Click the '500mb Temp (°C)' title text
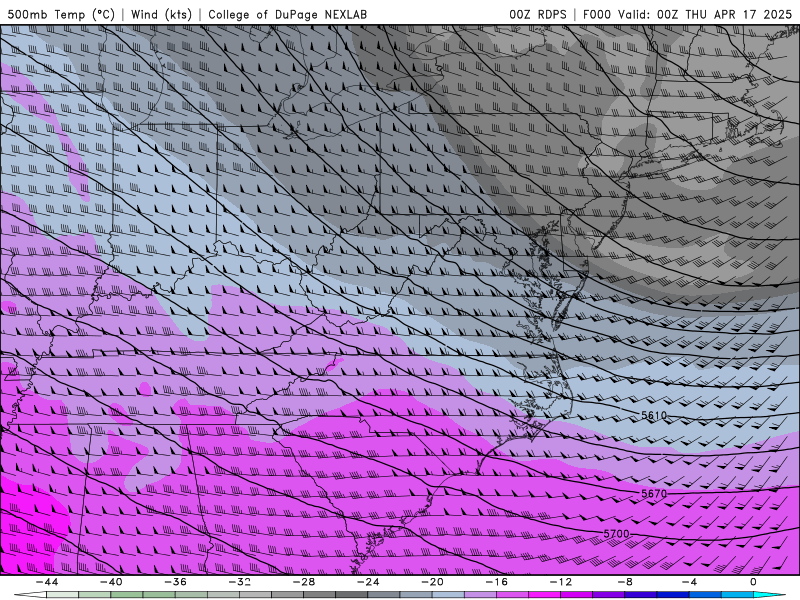The height and width of the screenshot is (600, 800). tap(61, 14)
